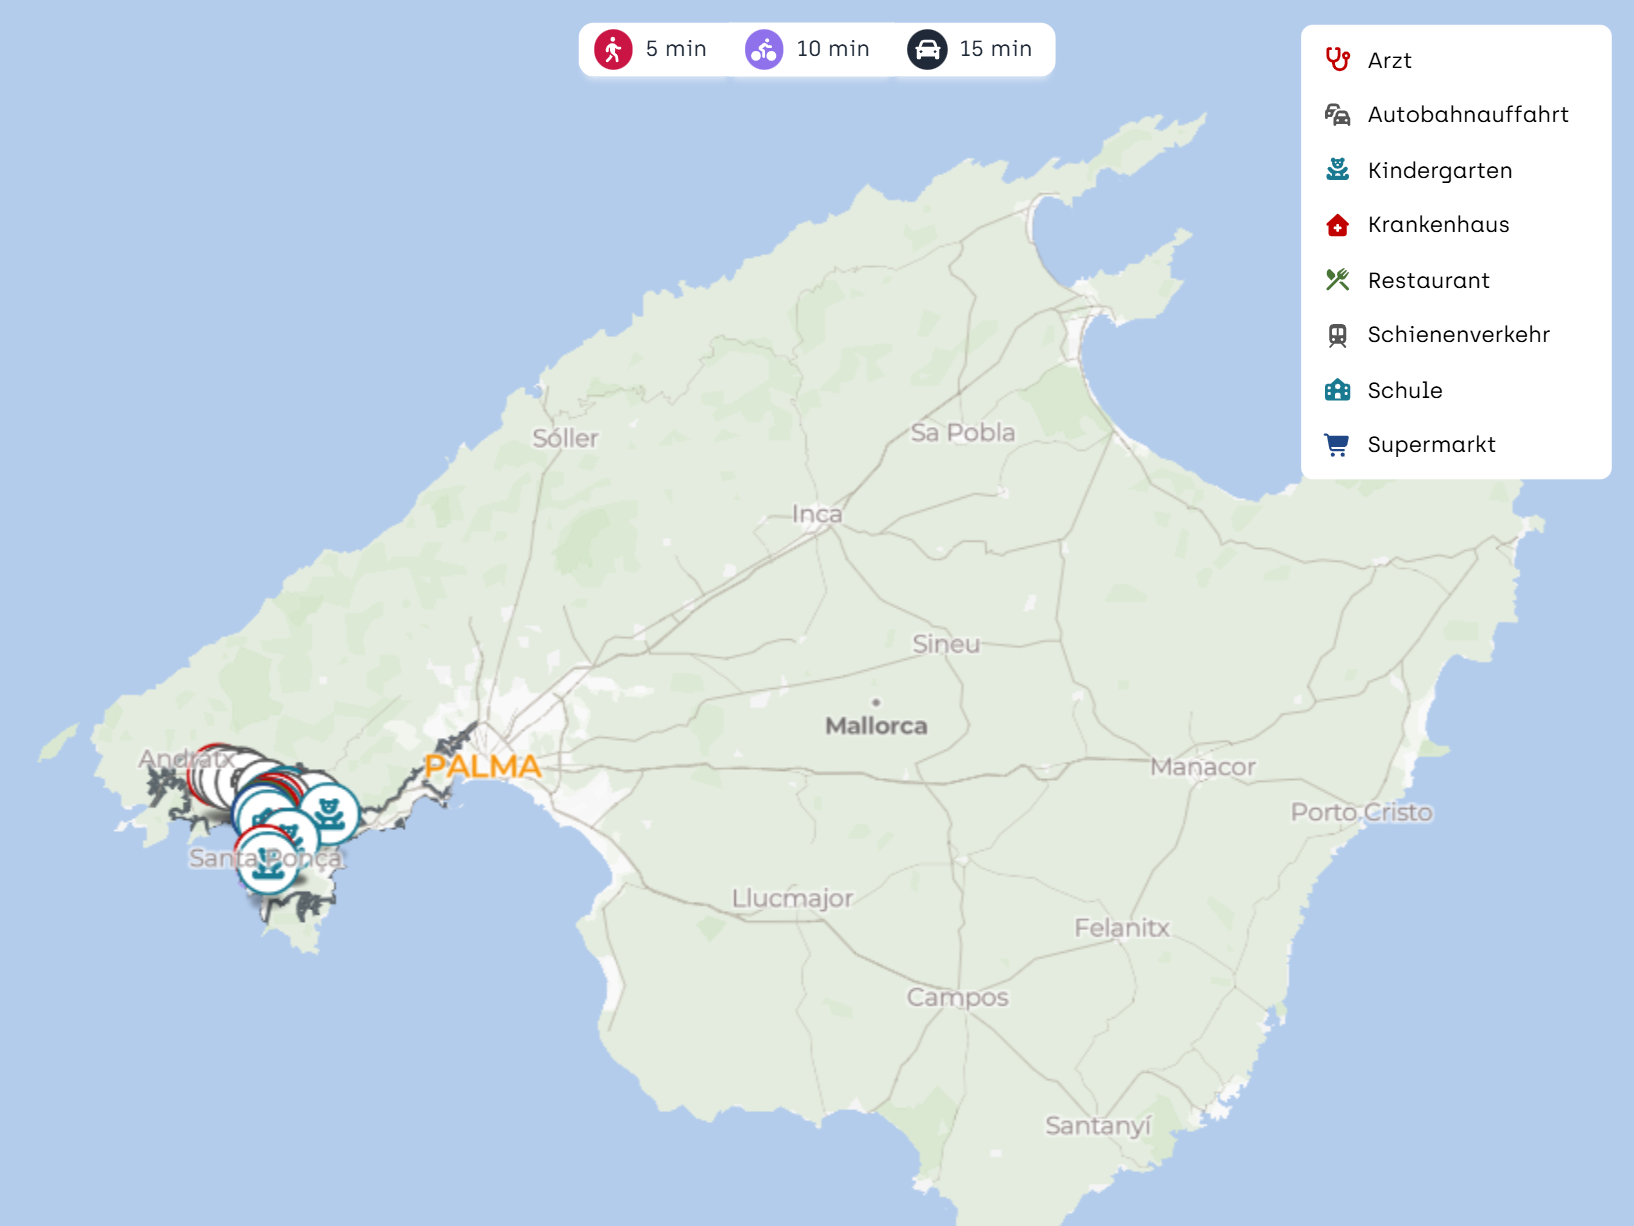Click the Schule building icon
1634x1226 pixels.
pyautogui.click(x=1337, y=390)
